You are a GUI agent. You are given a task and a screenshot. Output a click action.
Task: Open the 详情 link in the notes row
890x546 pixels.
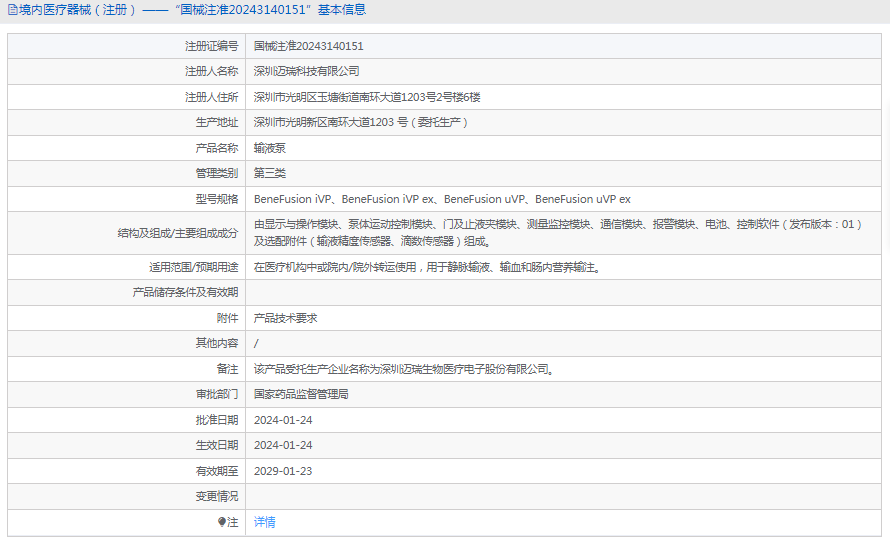[265, 522]
